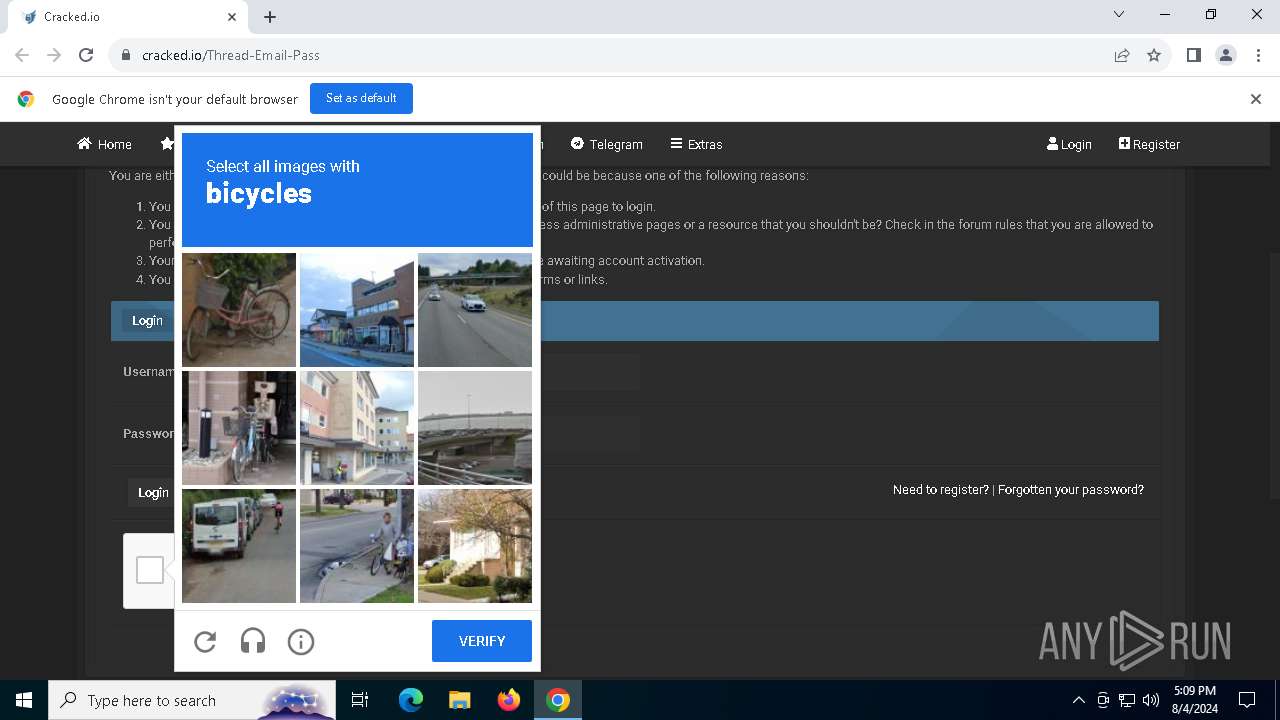Expand the tab search dropdown
Viewport: 1280px width, 720px height.
[x=1119, y=15]
